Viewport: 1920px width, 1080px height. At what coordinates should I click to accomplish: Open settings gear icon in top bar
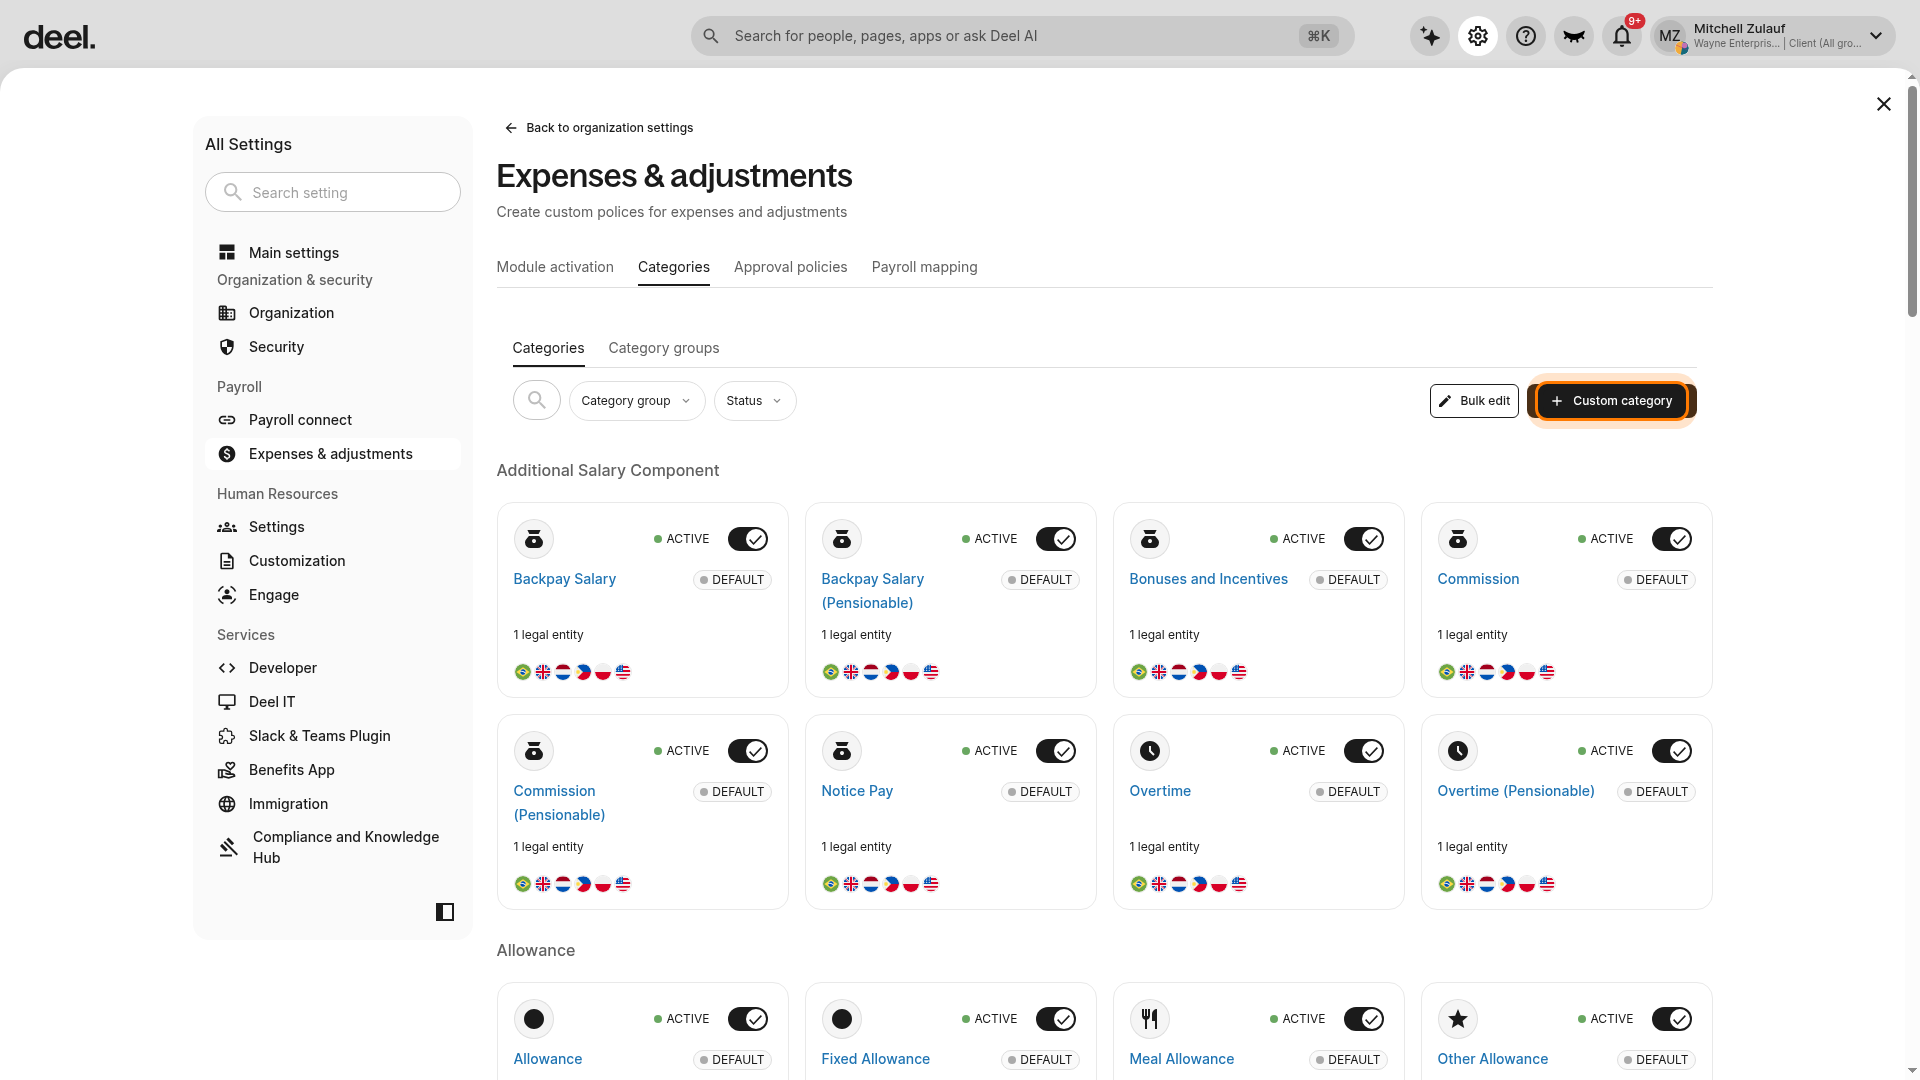(1478, 36)
